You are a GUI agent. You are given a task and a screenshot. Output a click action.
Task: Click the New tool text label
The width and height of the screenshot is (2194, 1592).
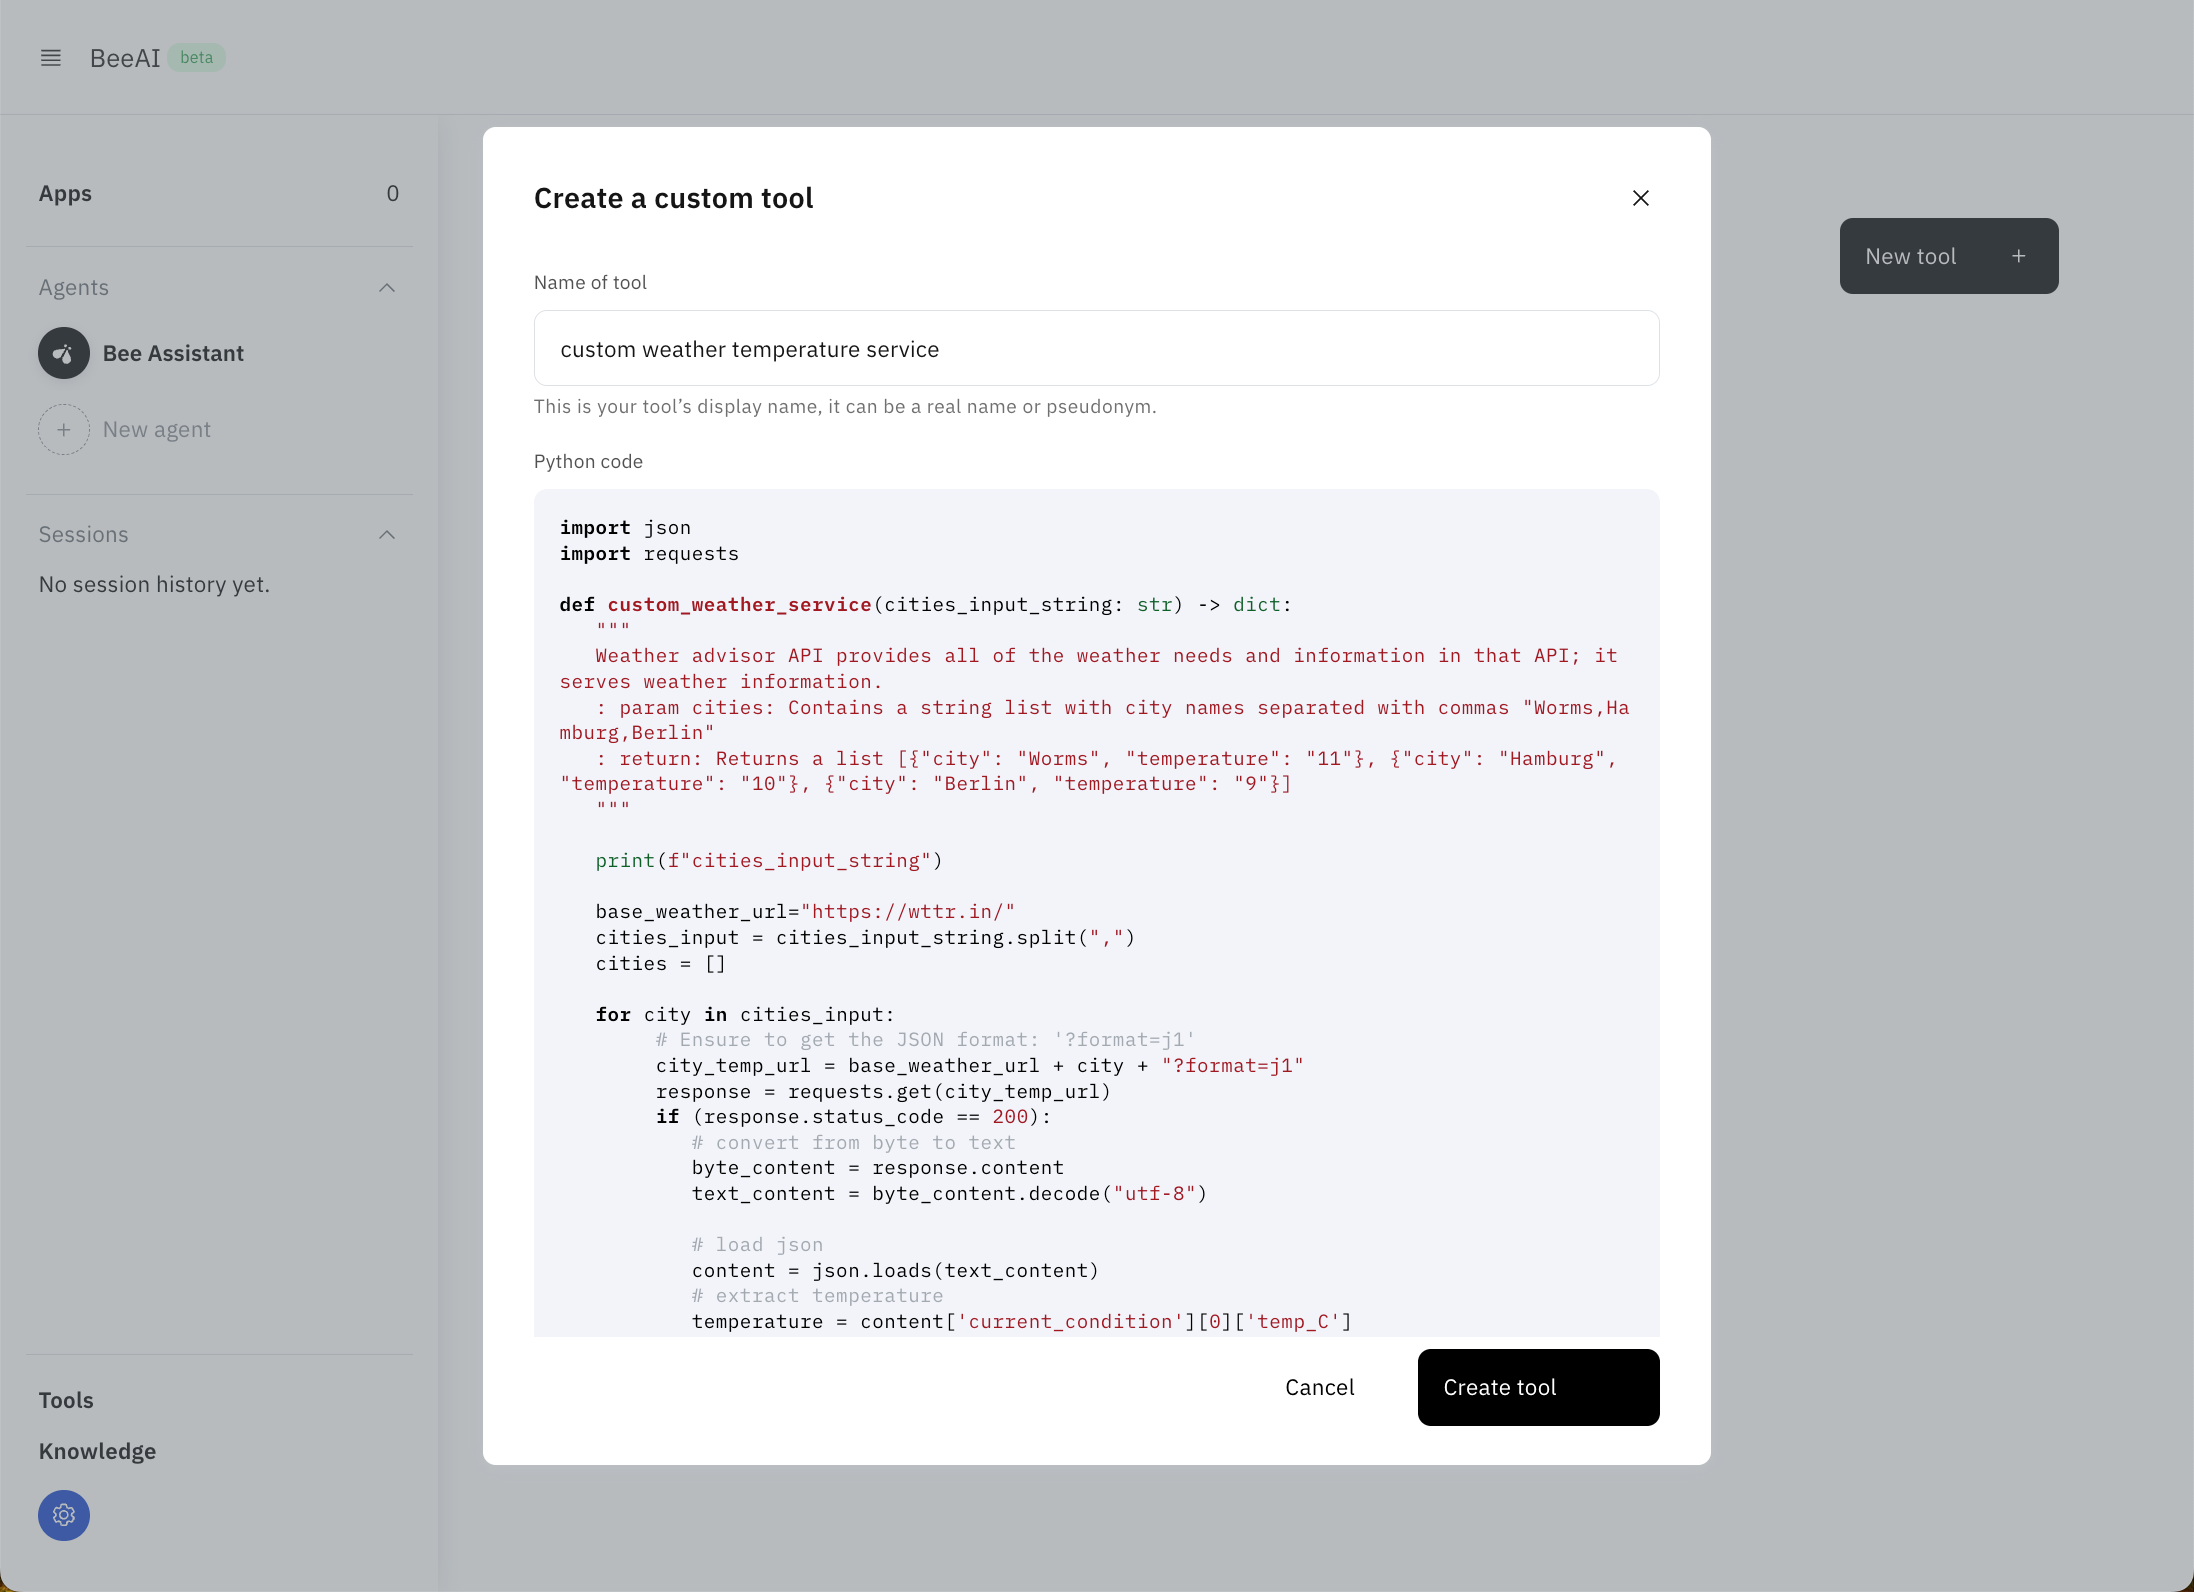tap(1910, 256)
